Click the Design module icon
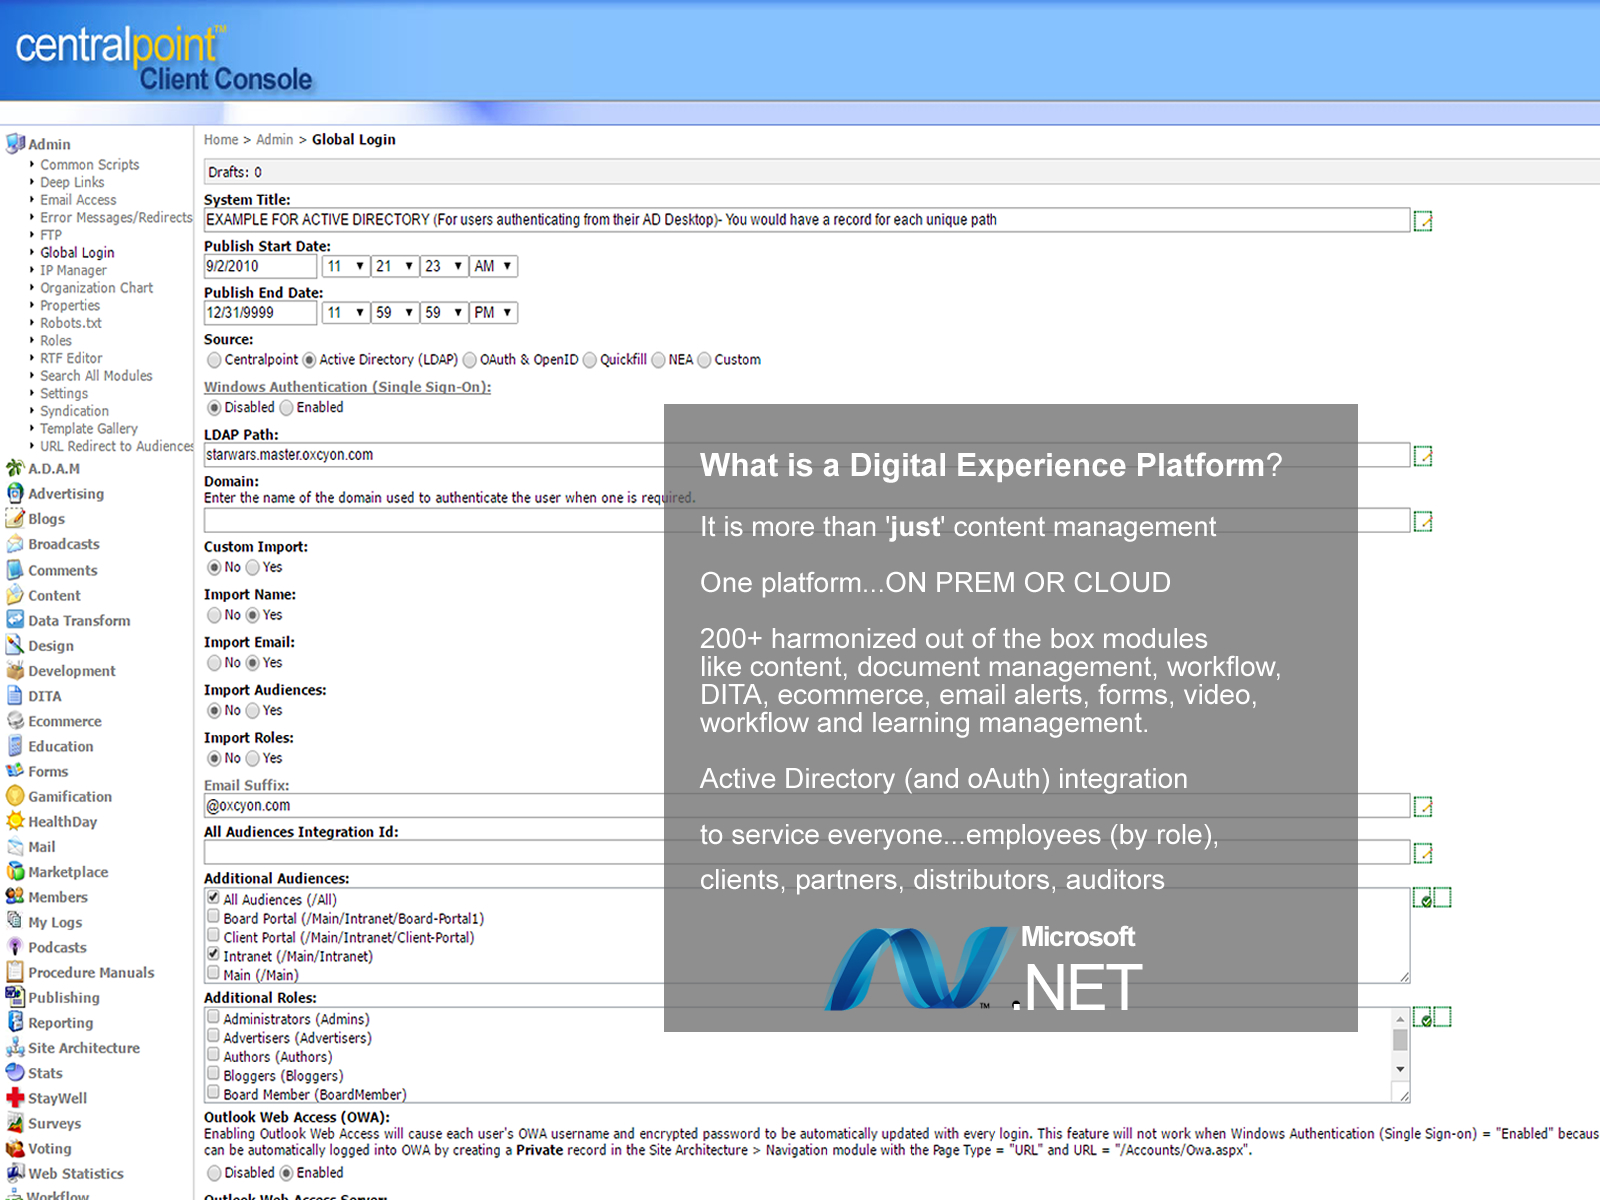1600x1200 pixels. [15, 645]
